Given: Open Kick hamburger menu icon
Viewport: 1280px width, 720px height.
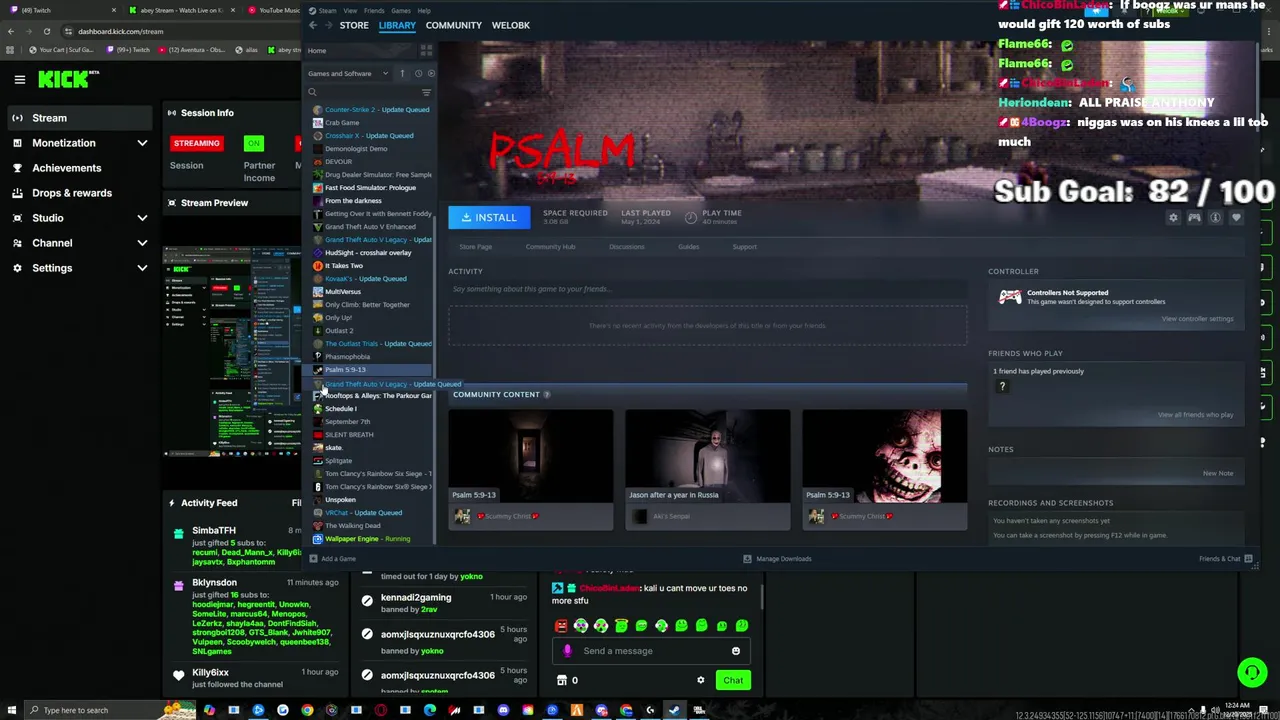Looking at the screenshot, I should pos(19,79).
